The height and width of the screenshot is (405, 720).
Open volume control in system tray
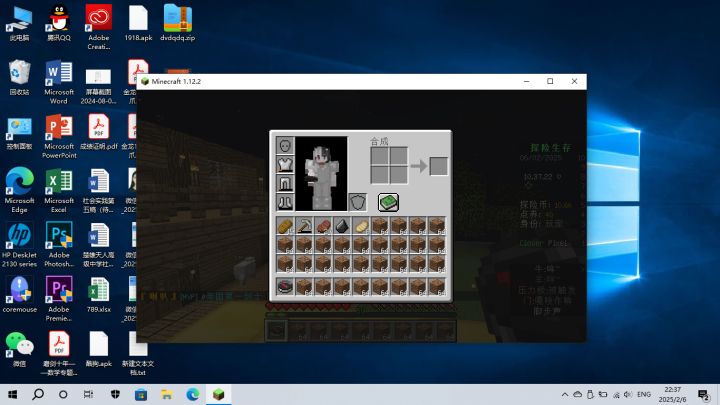pyautogui.click(x=628, y=394)
